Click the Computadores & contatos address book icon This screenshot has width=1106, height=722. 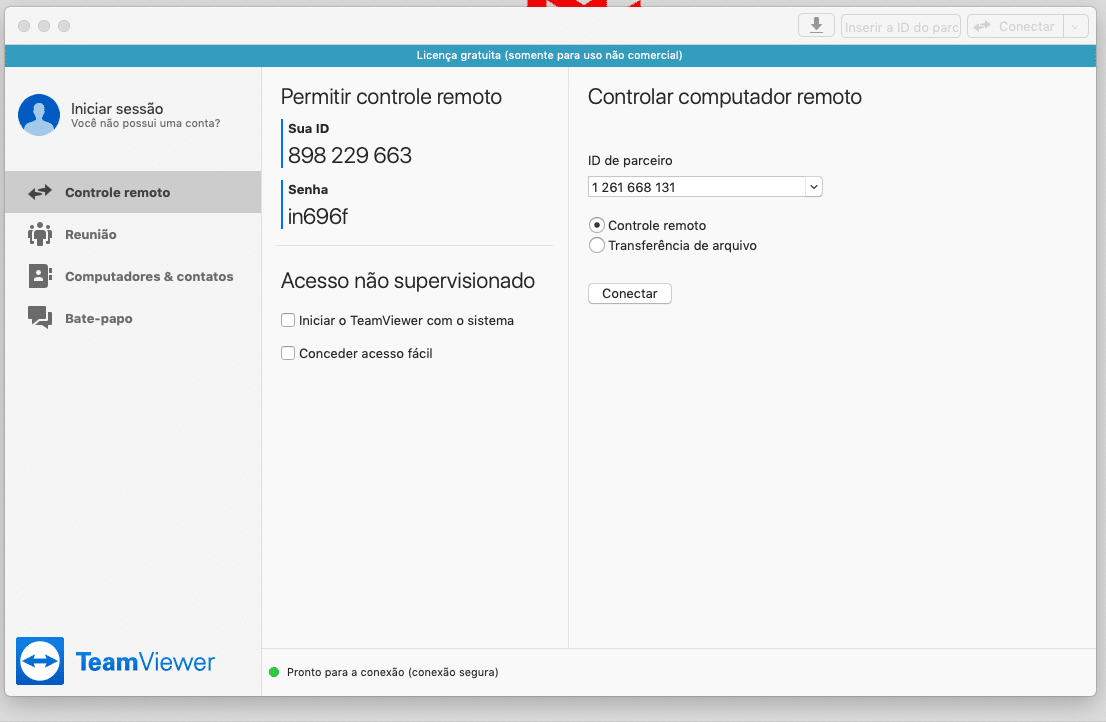click(40, 276)
